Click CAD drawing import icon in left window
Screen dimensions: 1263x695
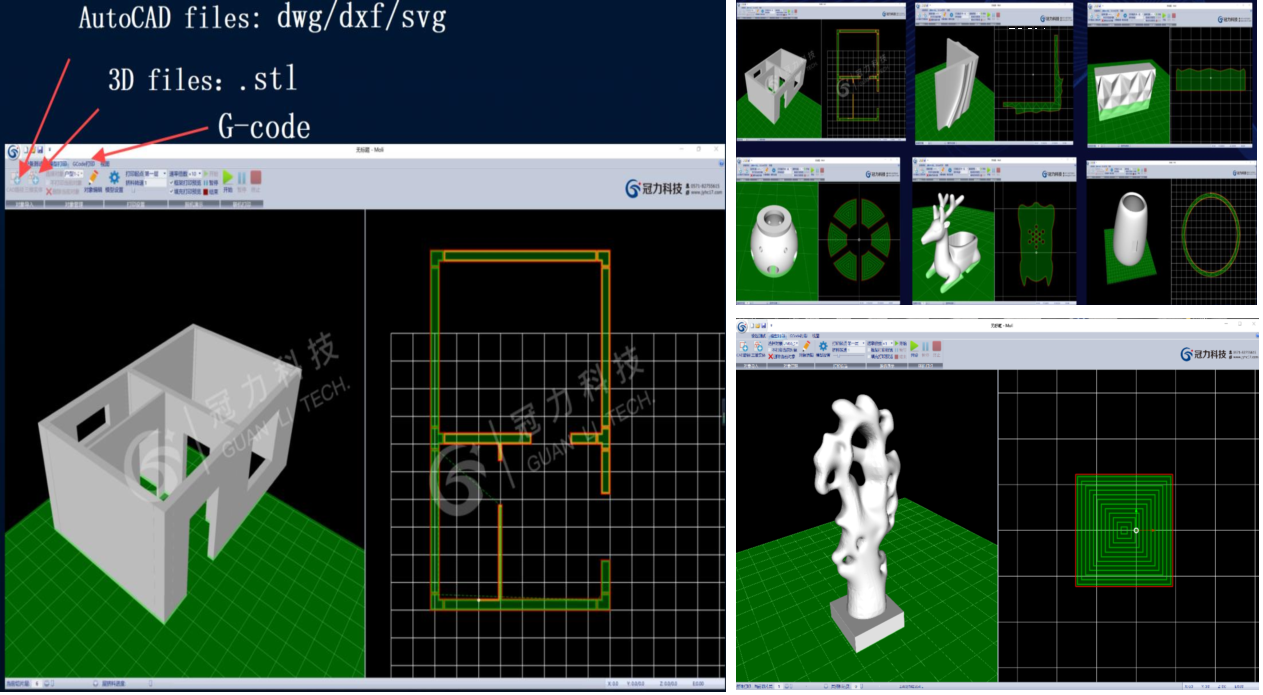pos(16,179)
